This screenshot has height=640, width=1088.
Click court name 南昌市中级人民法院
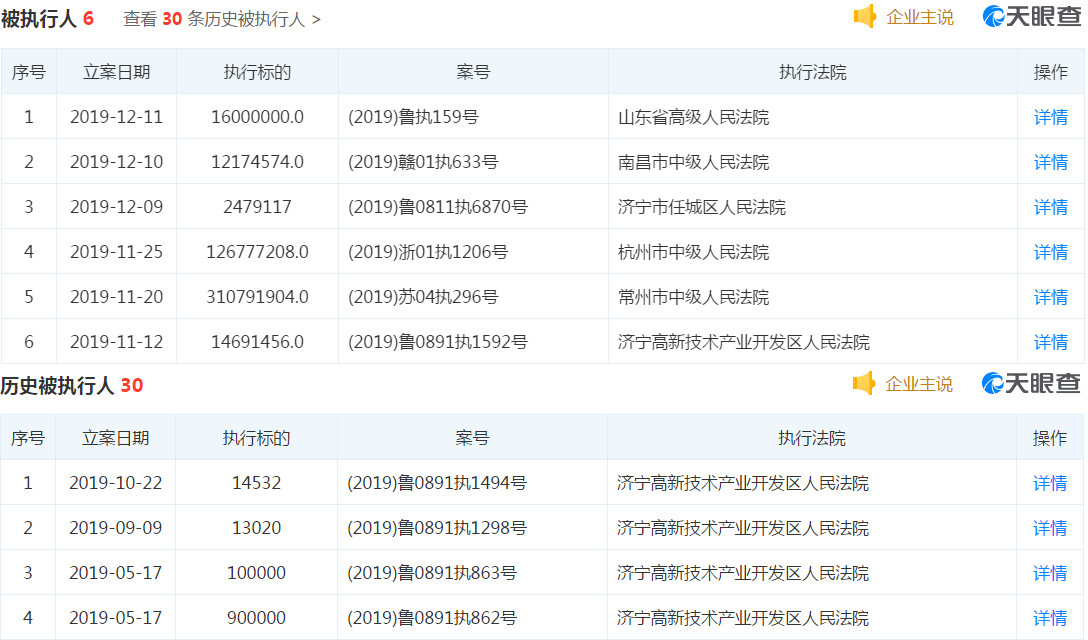pos(693,162)
